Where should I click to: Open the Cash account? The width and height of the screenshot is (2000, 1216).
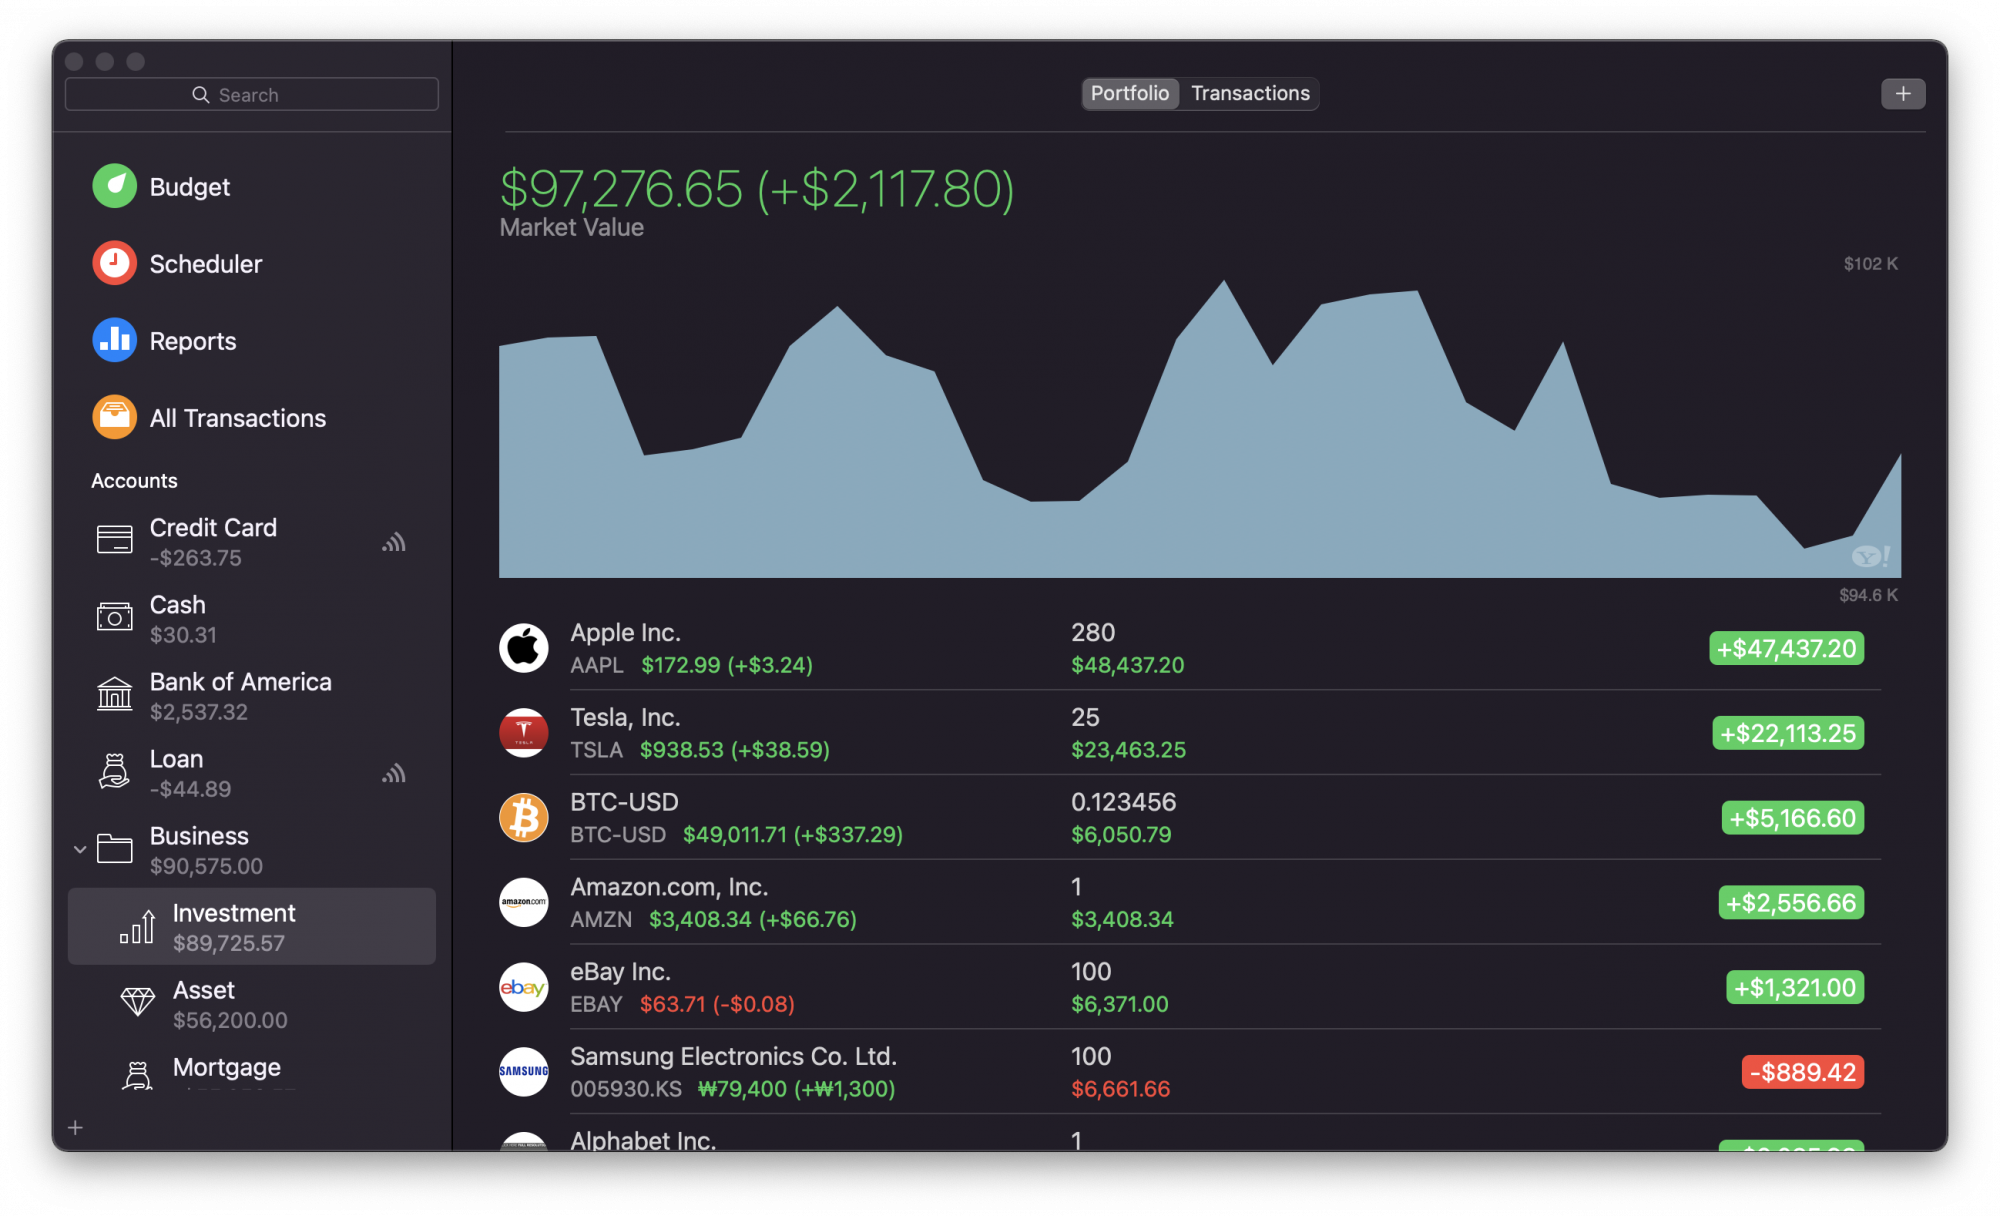178,618
